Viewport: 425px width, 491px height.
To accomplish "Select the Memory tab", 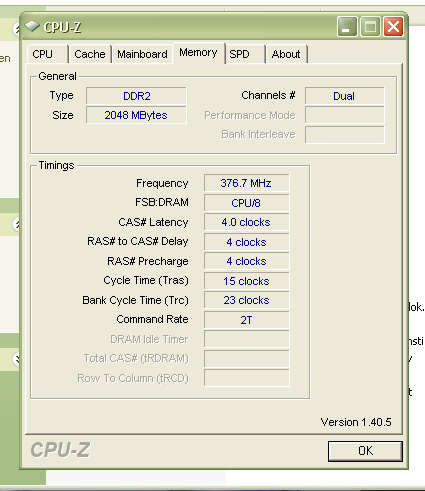I will 199,53.
